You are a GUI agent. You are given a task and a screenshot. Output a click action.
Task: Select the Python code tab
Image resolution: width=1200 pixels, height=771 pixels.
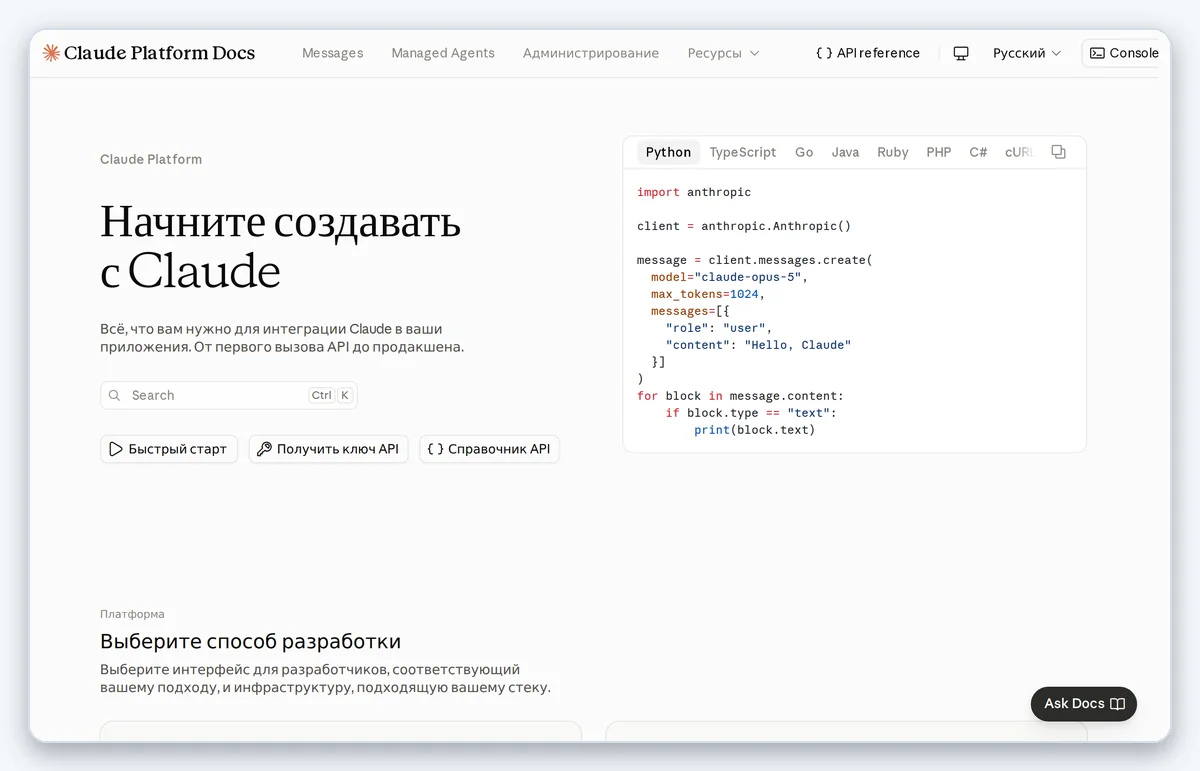coord(668,152)
